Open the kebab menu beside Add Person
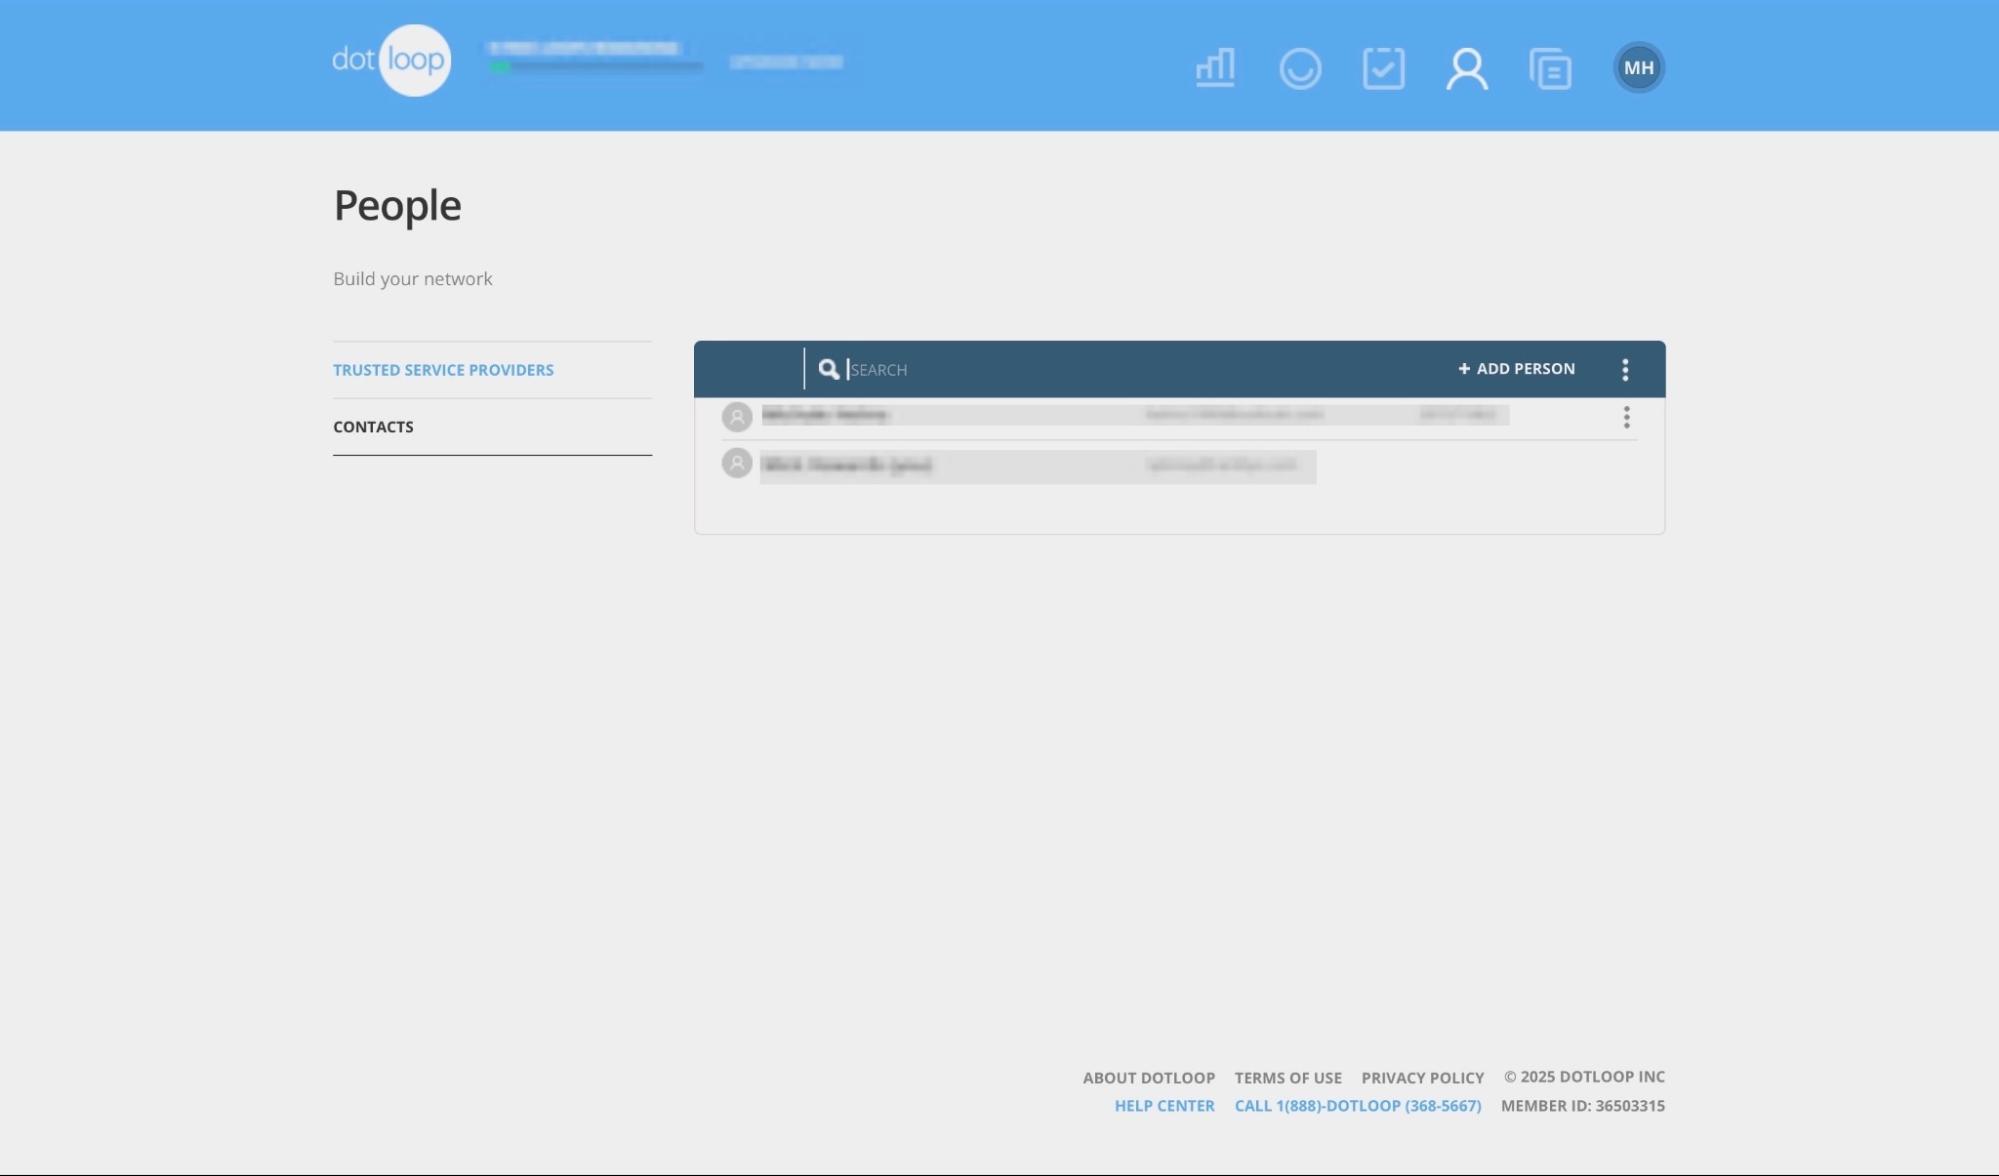 point(1626,369)
